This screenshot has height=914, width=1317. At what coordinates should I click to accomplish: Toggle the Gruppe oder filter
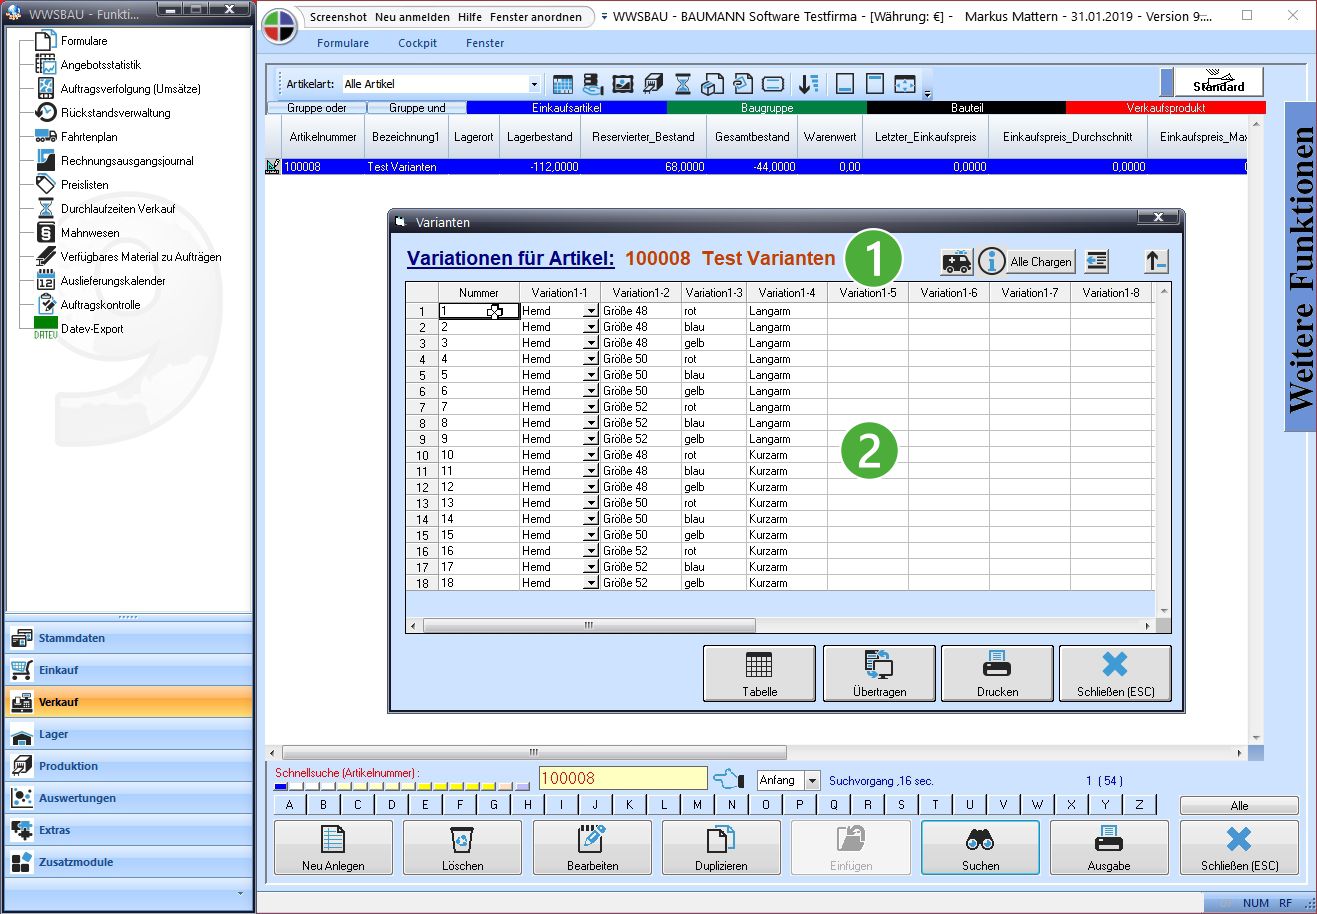[x=317, y=108]
